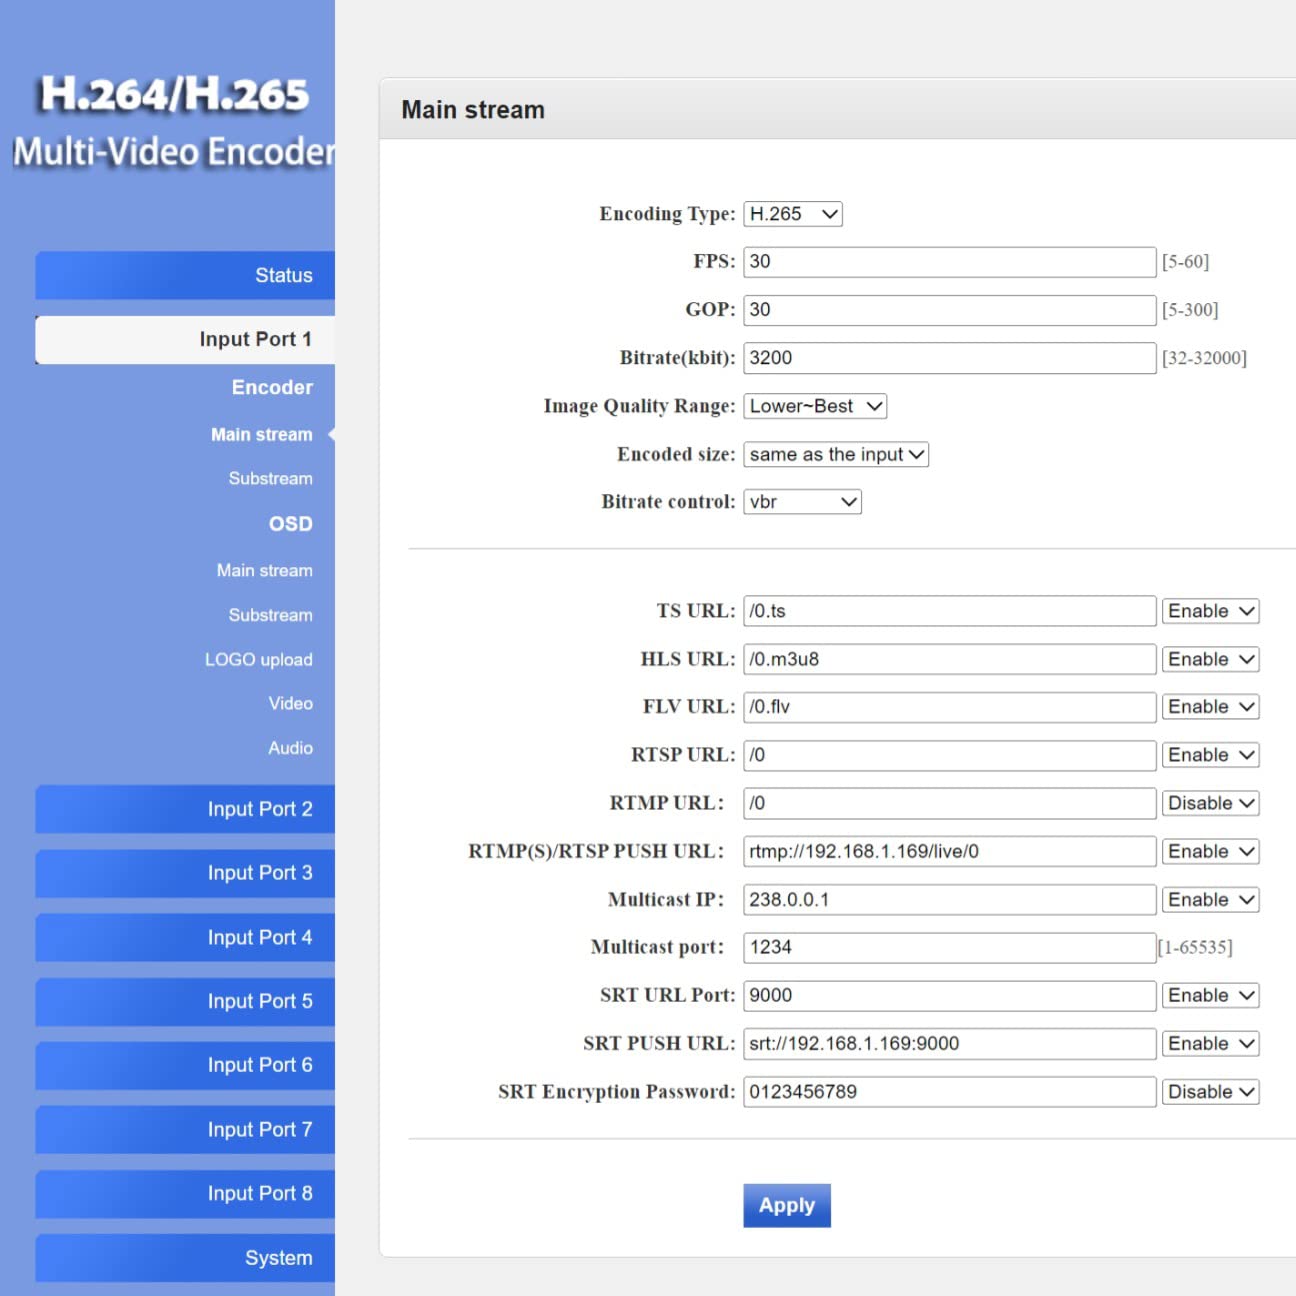Disable the SRT PUSH URL
1296x1296 pixels.
point(1209,1043)
